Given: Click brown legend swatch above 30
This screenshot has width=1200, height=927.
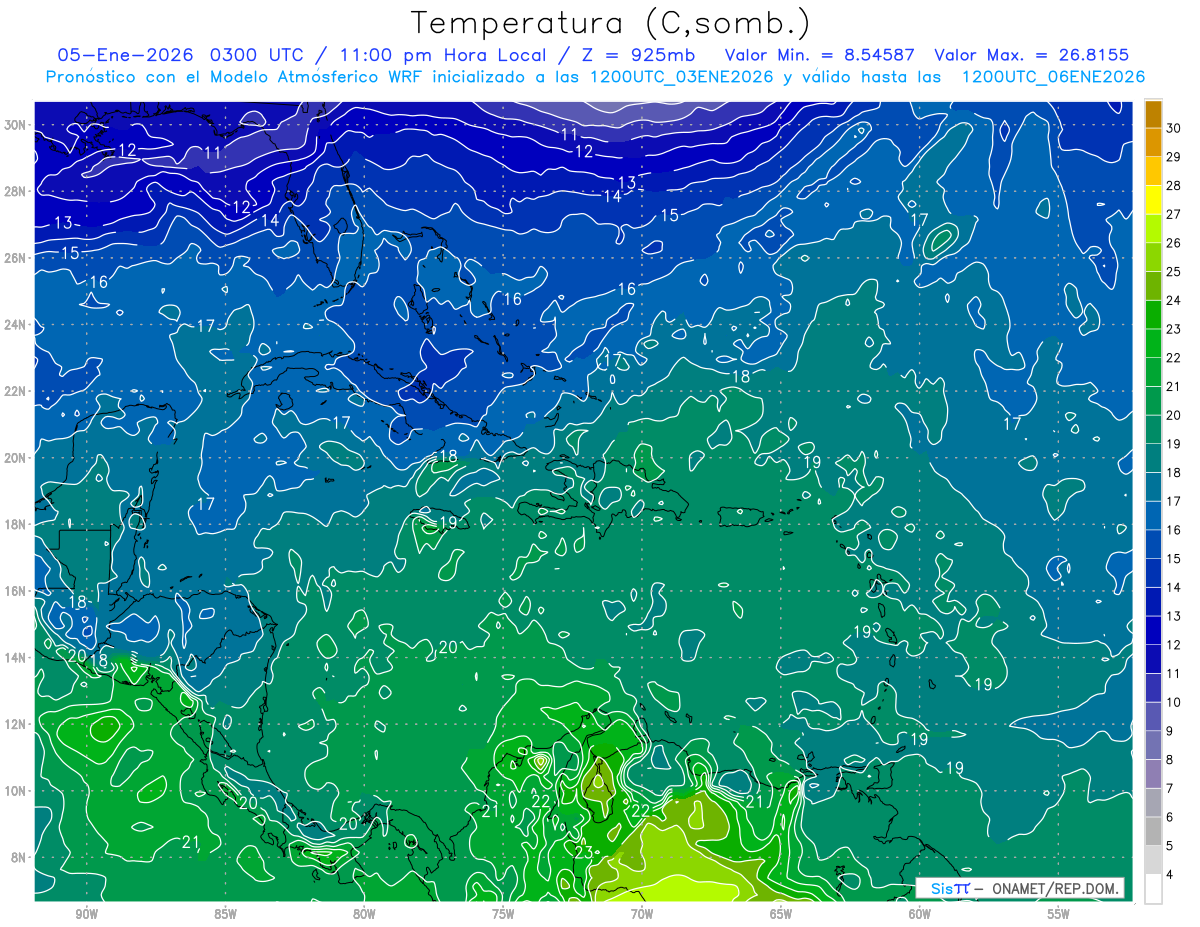Looking at the screenshot, I should pos(1153,114).
